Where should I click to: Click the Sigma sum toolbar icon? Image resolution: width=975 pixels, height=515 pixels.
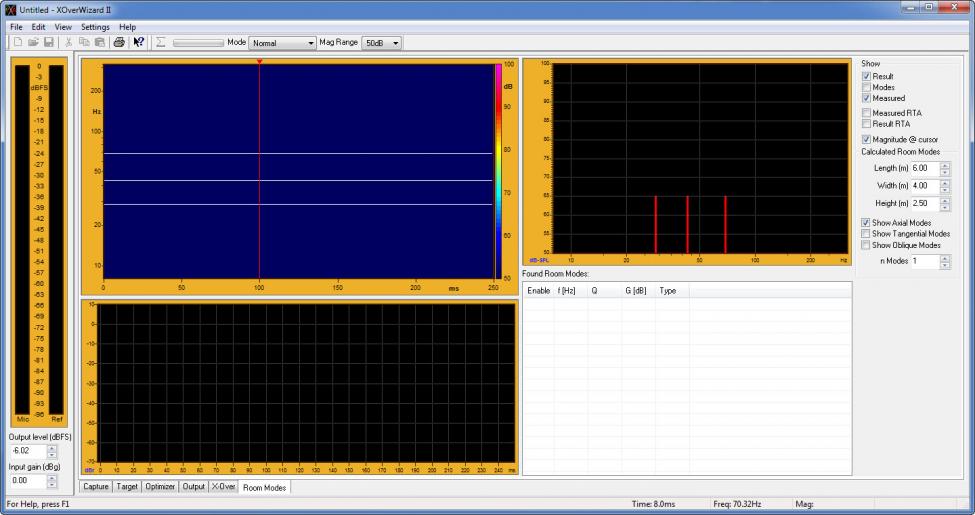[160, 43]
